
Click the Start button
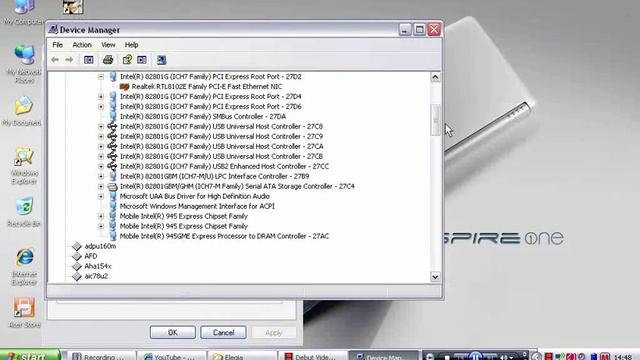point(30,355)
